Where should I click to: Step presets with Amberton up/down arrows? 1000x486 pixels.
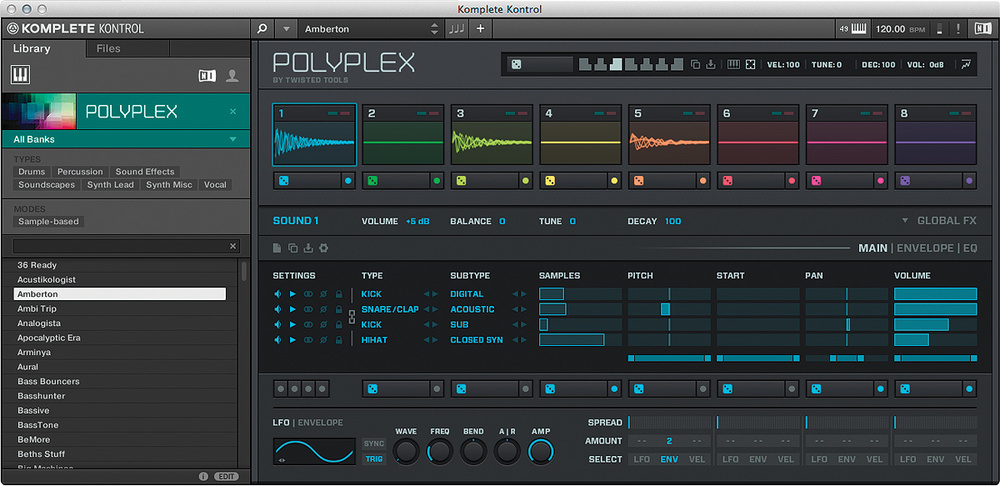point(435,29)
